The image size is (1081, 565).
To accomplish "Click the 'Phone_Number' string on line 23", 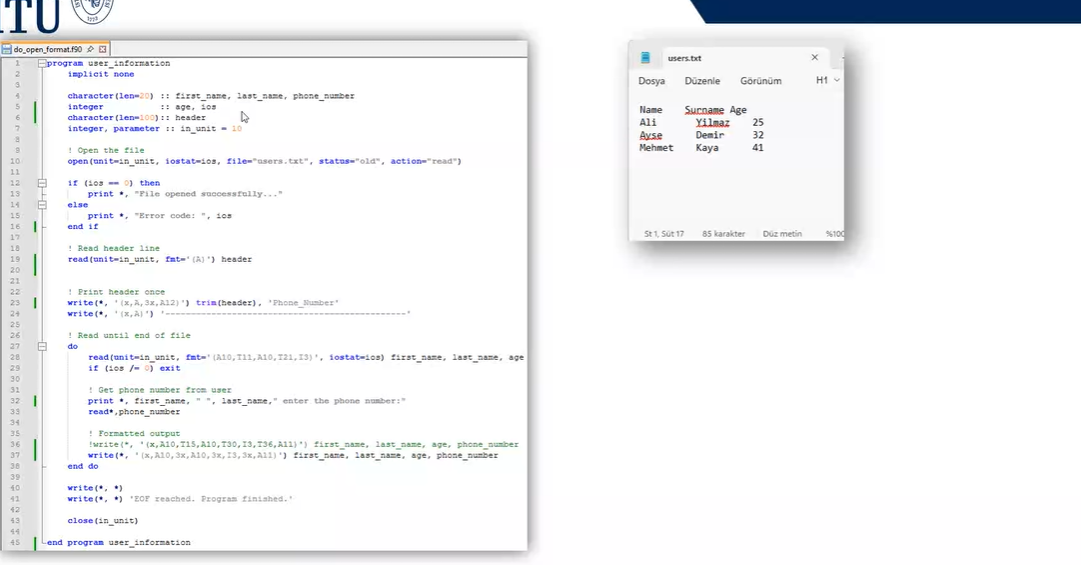I will 303,302.
